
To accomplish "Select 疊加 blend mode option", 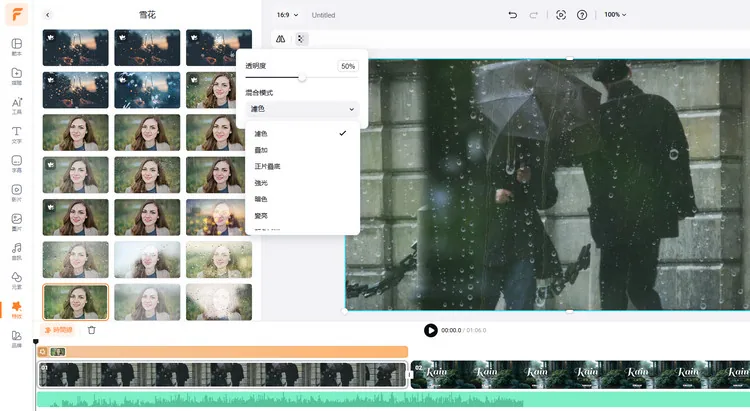I will coord(262,150).
